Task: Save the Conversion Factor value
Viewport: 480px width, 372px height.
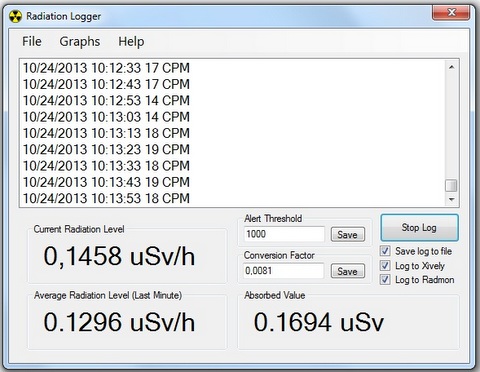Action: click(x=348, y=271)
